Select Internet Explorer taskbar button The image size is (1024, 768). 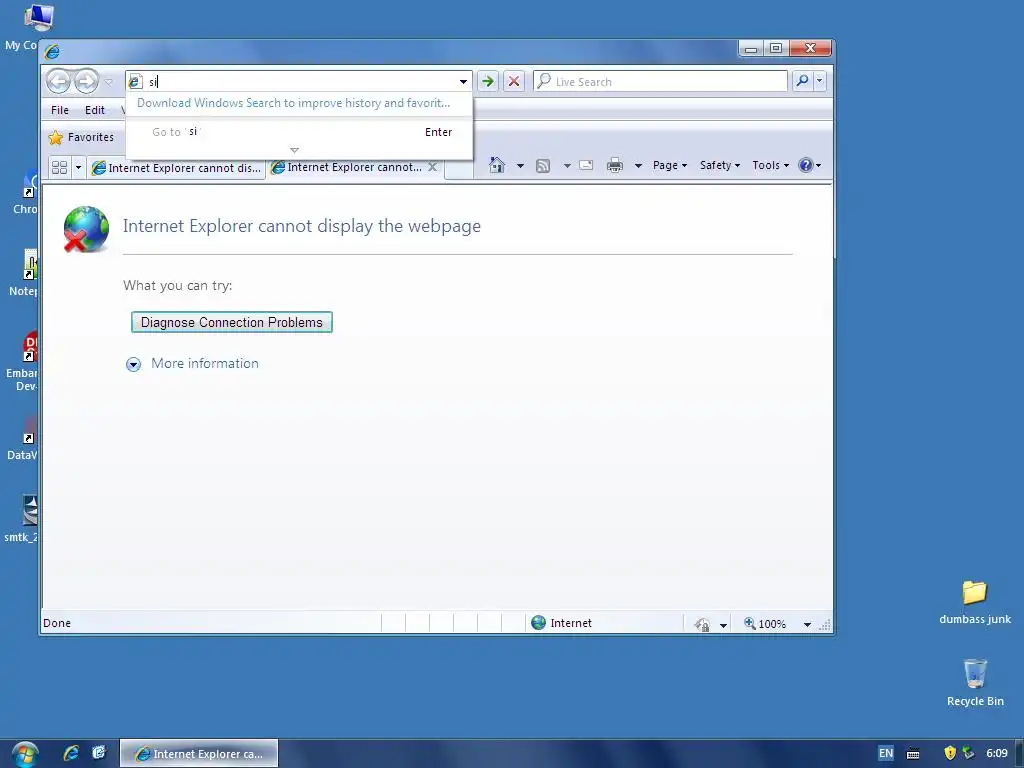coord(199,754)
